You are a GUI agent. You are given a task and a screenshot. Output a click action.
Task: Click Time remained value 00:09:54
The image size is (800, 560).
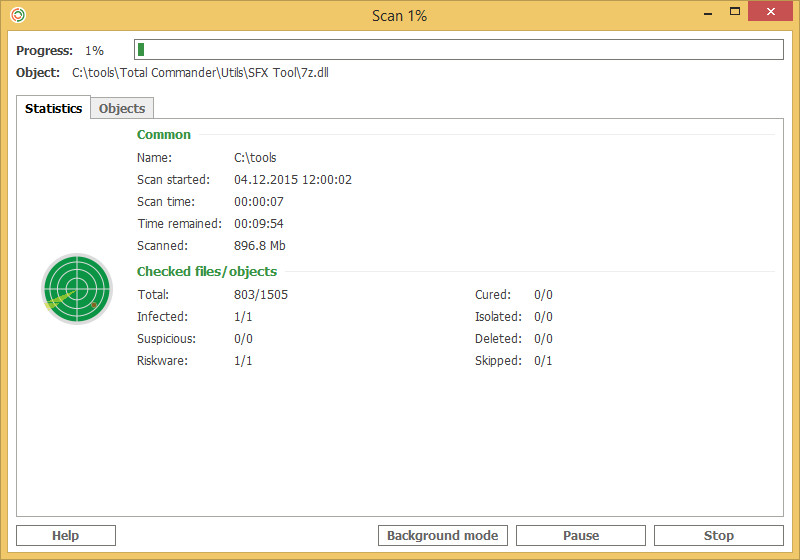(259, 223)
